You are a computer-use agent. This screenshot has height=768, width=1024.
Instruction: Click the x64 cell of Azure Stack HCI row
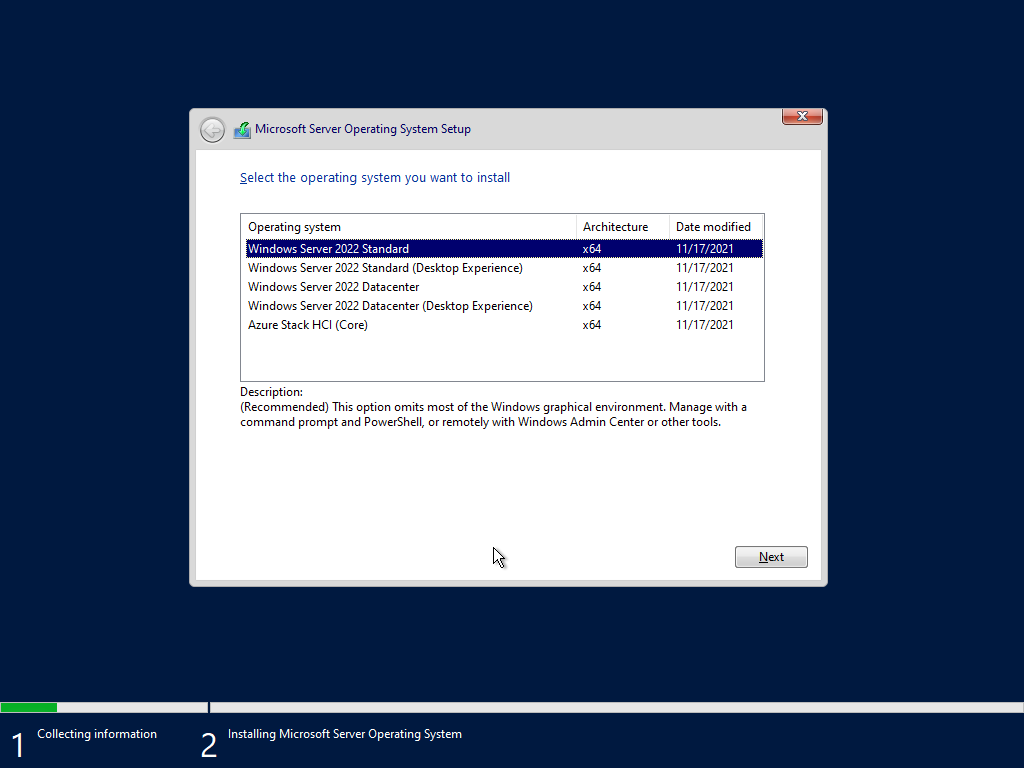pyautogui.click(x=592, y=325)
